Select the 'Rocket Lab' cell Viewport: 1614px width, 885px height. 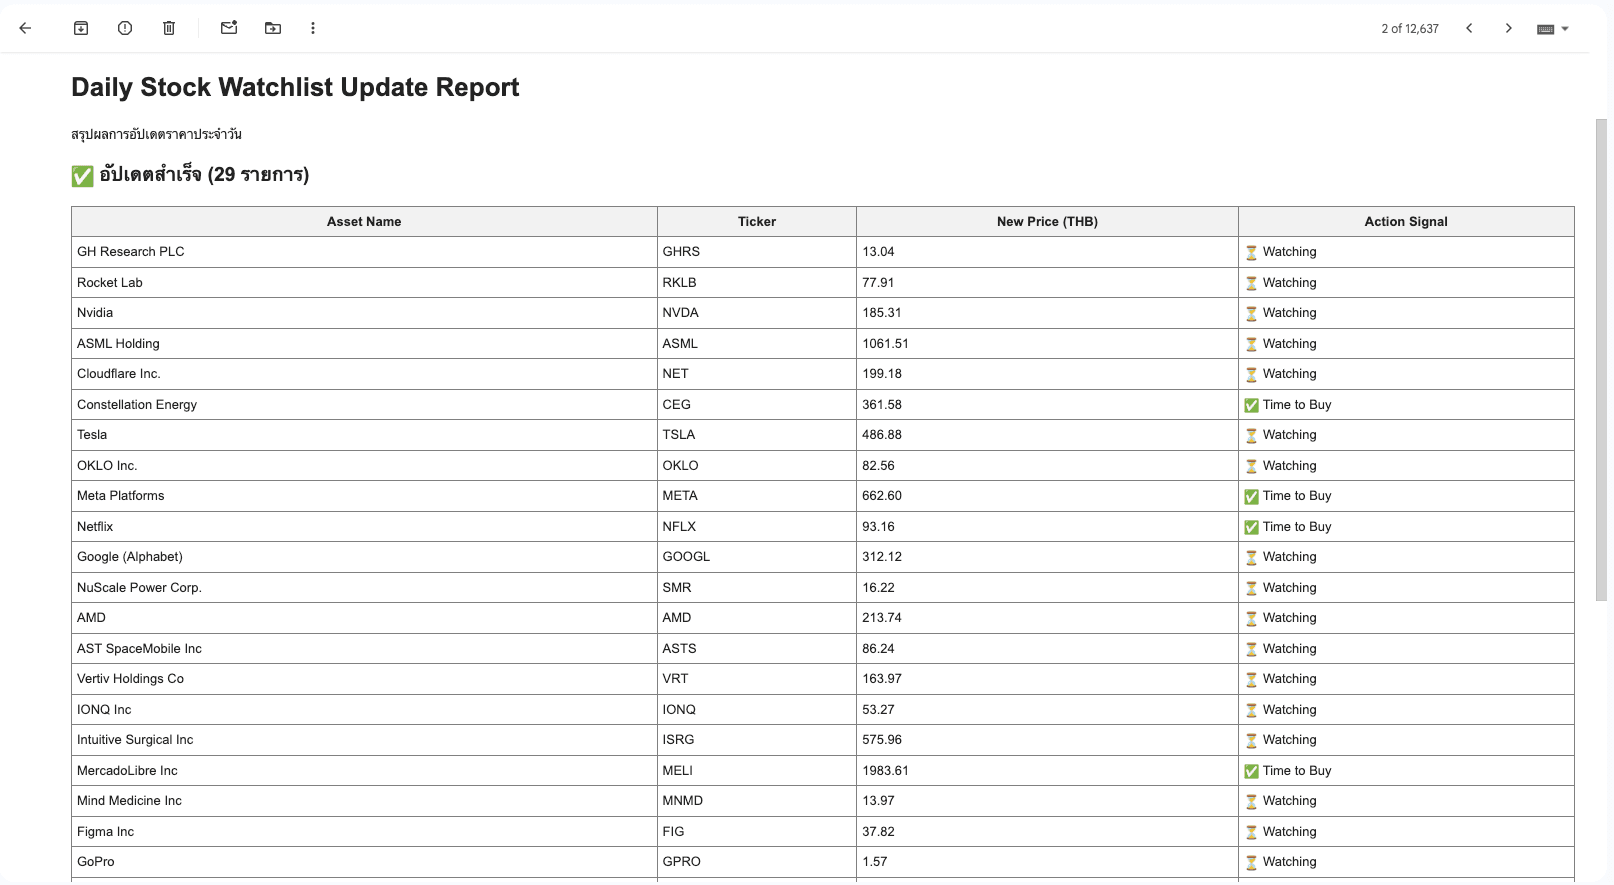pyautogui.click(x=364, y=283)
